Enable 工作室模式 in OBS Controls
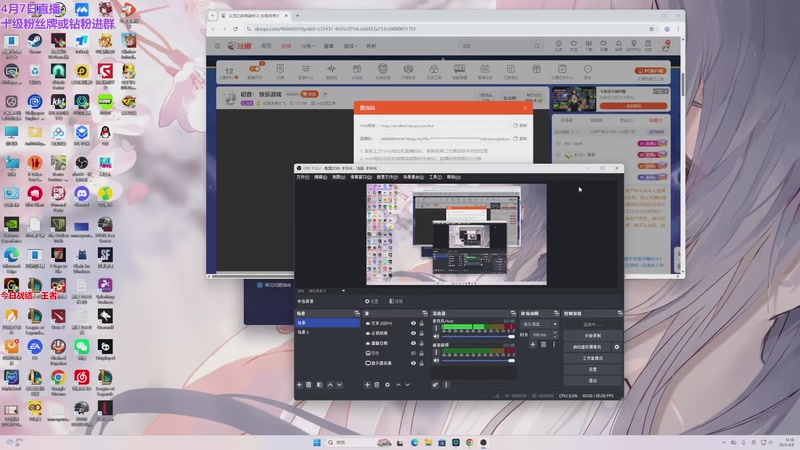The width and height of the screenshot is (800, 450). coord(592,358)
